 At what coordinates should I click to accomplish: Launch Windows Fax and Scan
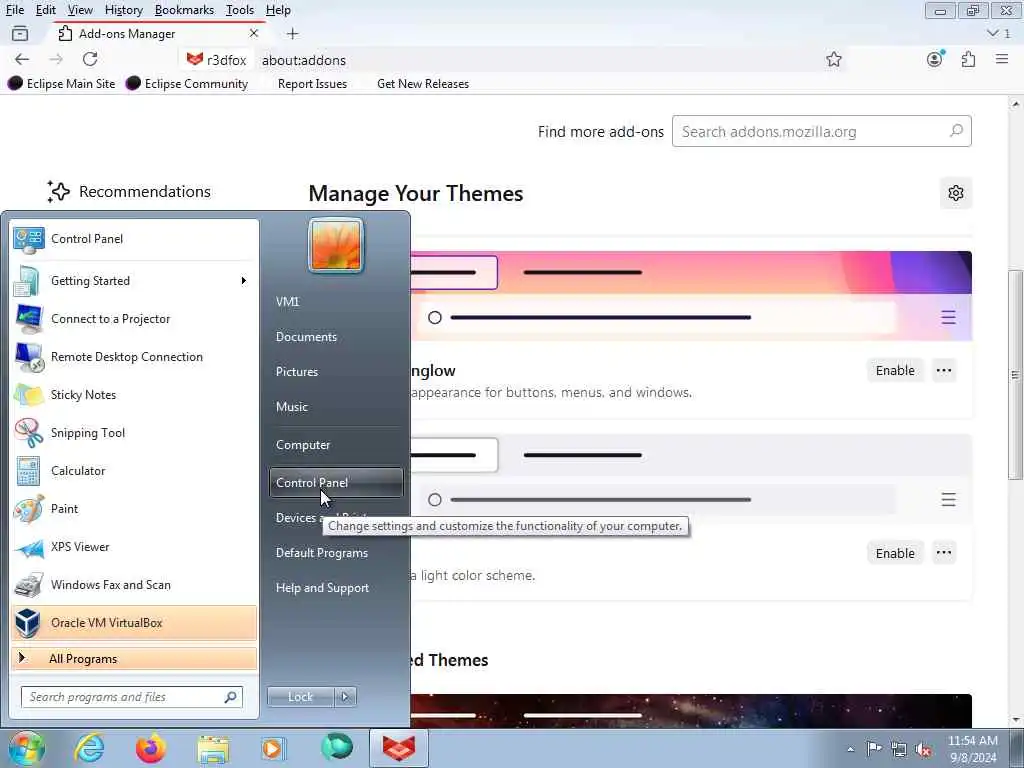coord(134,584)
